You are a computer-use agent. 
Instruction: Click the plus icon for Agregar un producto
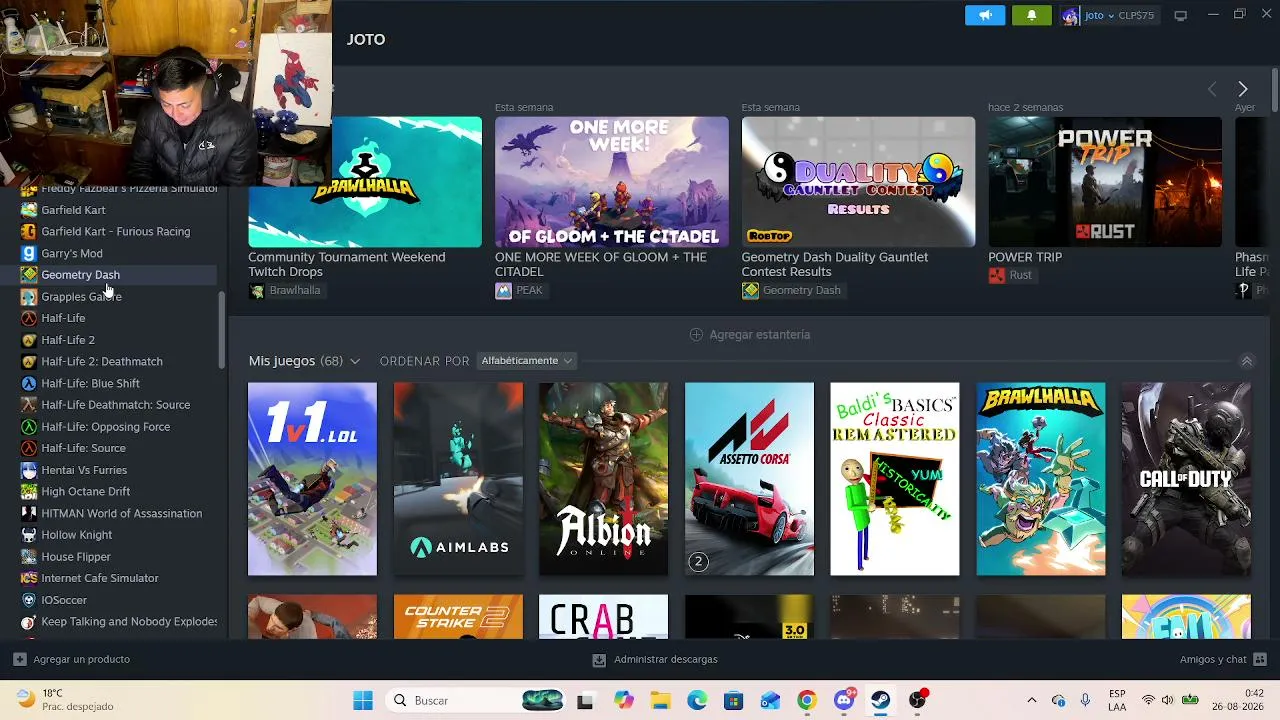tap(20, 659)
